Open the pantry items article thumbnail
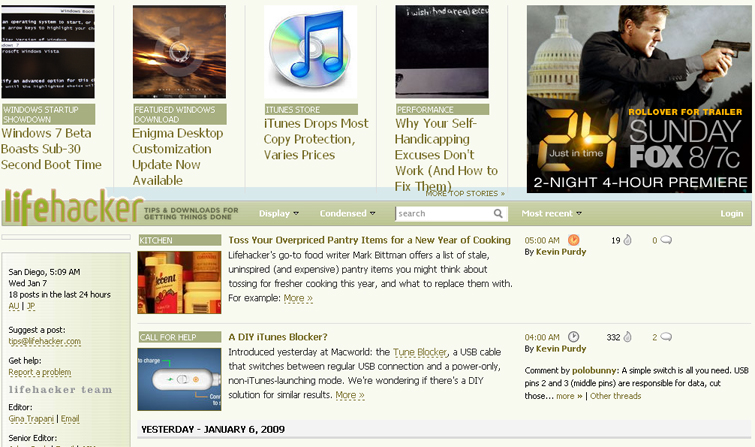 (179, 282)
